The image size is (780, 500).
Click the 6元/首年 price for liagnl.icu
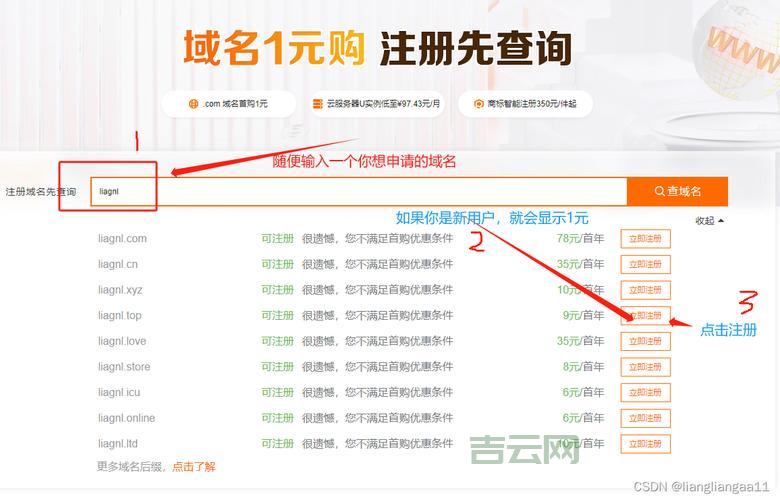click(583, 393)
